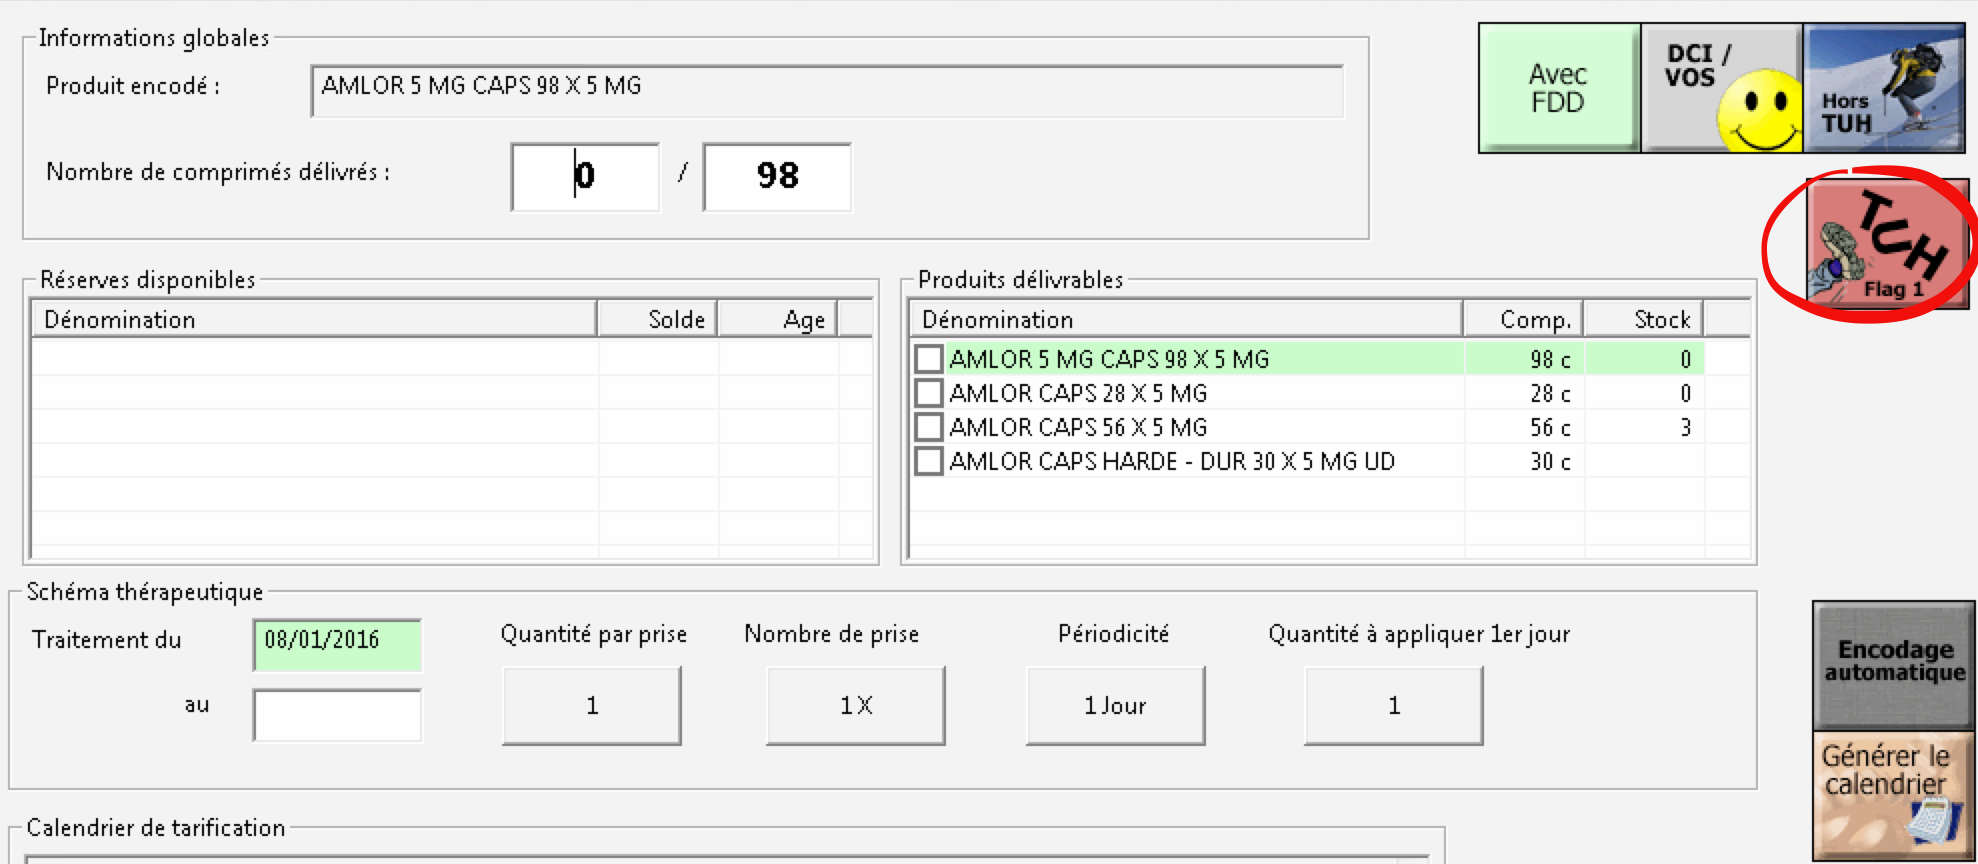Screen dimensions: 1978x864
Task: Open the Quantité par prise button
Action: (x=592, y=706)
